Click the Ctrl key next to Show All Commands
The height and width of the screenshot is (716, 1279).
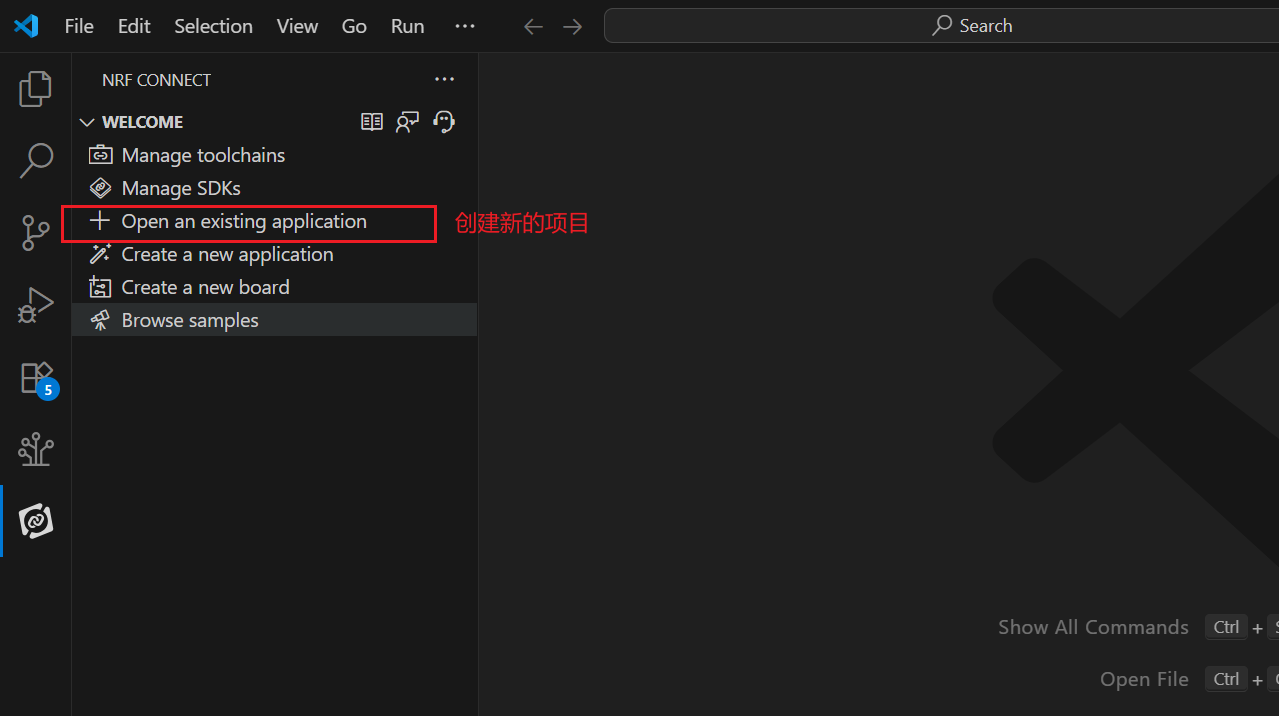(1226, 627)
